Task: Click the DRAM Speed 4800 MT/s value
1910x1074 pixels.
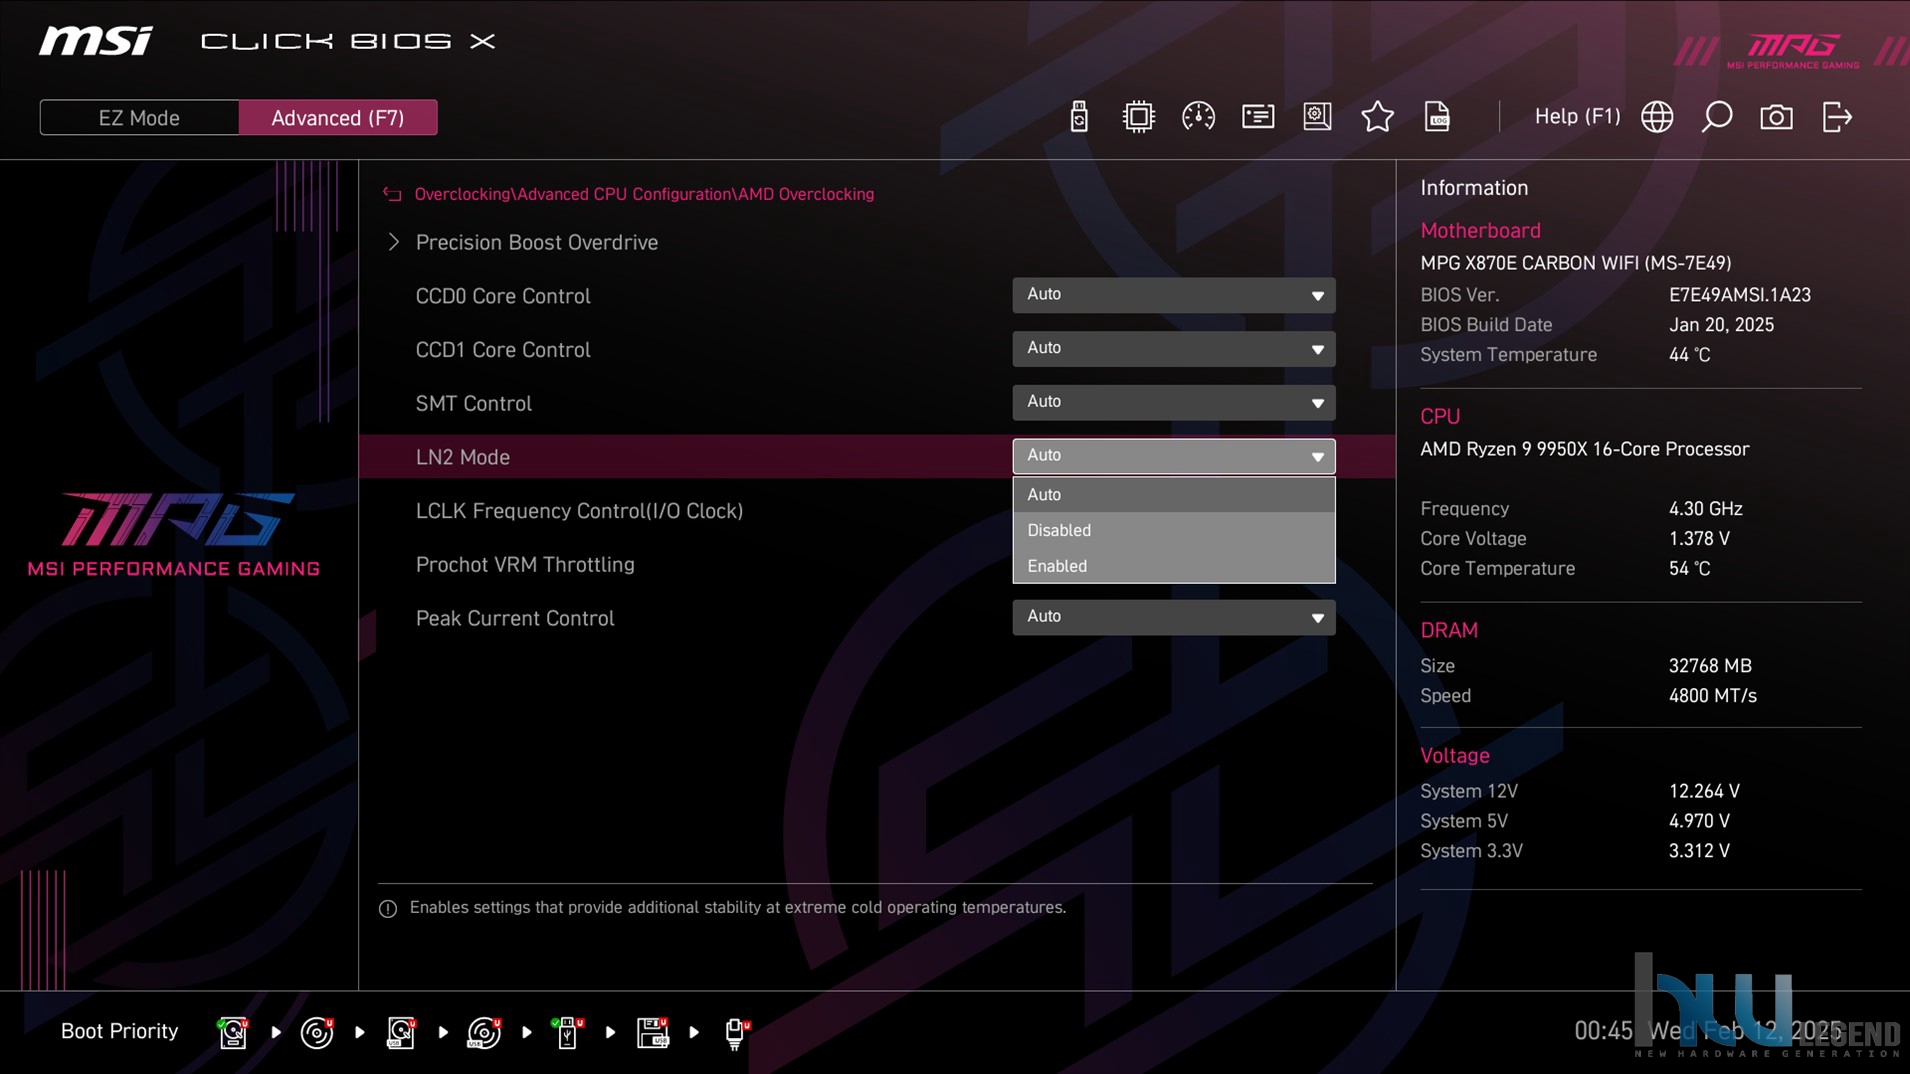Action: tap(1712, 696)
